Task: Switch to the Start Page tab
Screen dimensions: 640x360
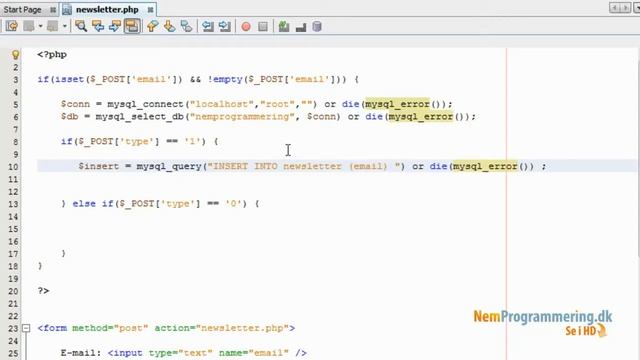Action: coord(22,9)
